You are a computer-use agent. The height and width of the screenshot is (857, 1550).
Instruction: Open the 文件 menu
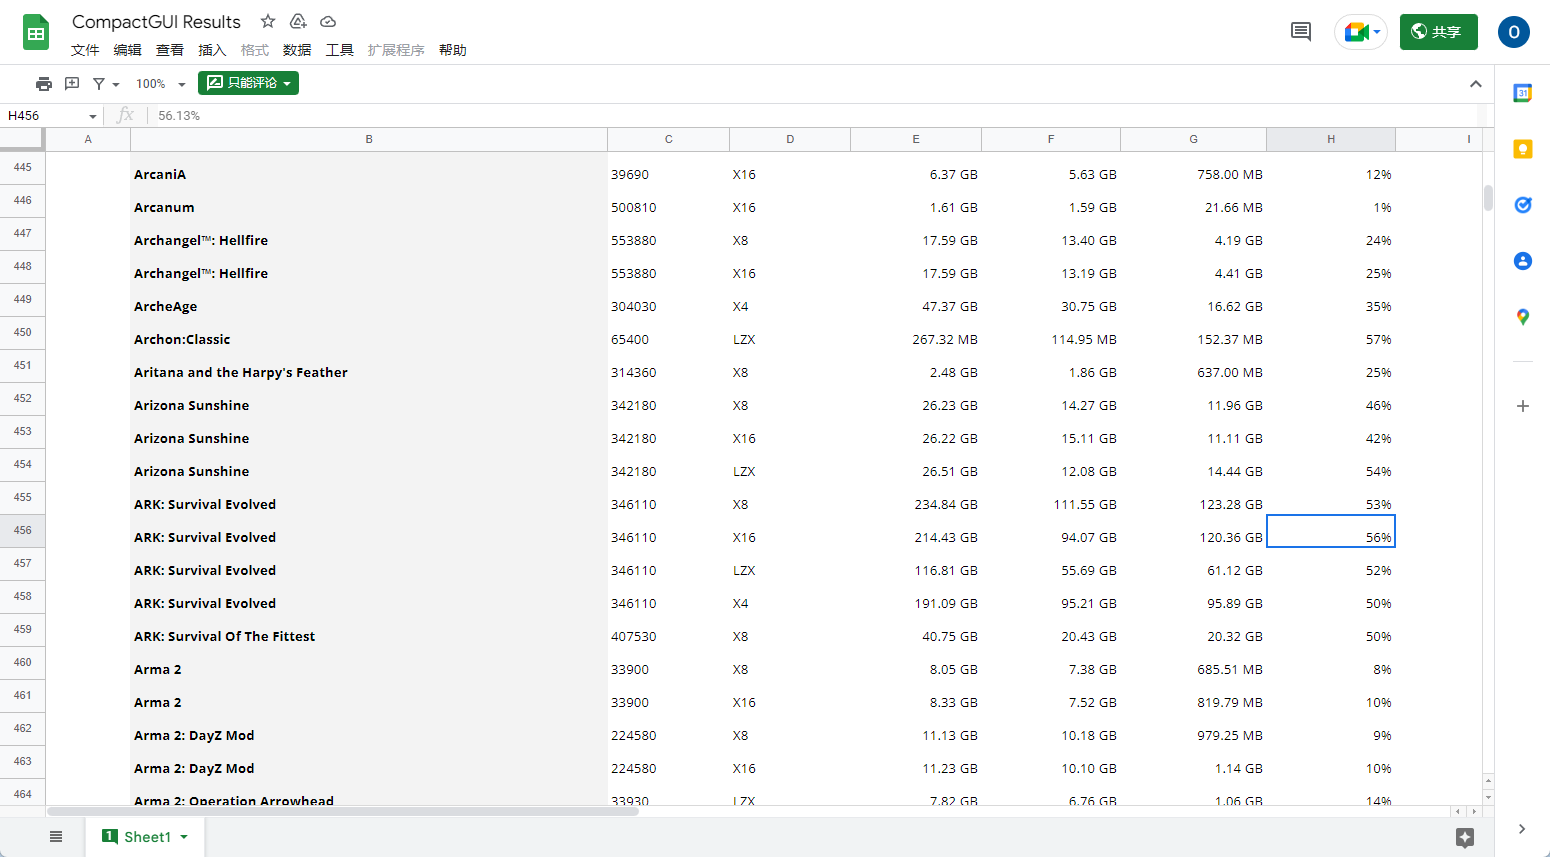(85, 50)
